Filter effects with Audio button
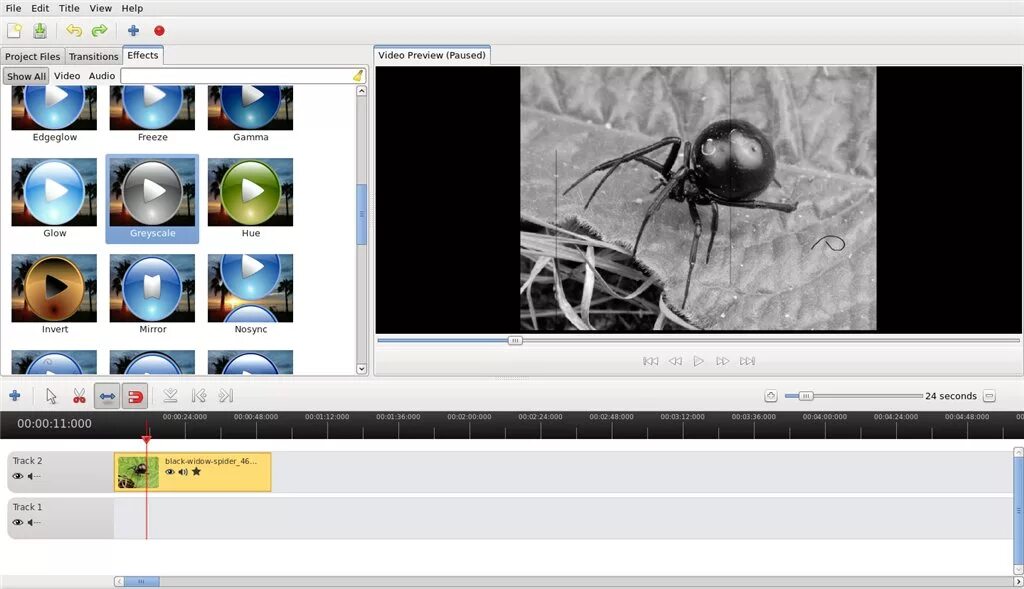The width and height of the screenshot is (1024, 589). pos(102,76)
